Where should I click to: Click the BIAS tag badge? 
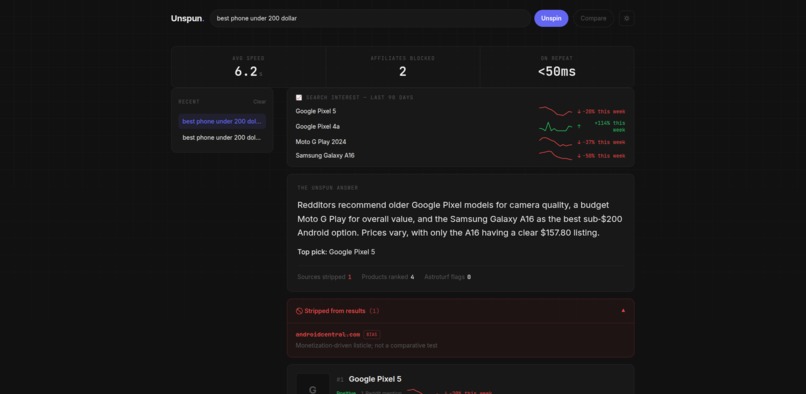tap(372, 334)
